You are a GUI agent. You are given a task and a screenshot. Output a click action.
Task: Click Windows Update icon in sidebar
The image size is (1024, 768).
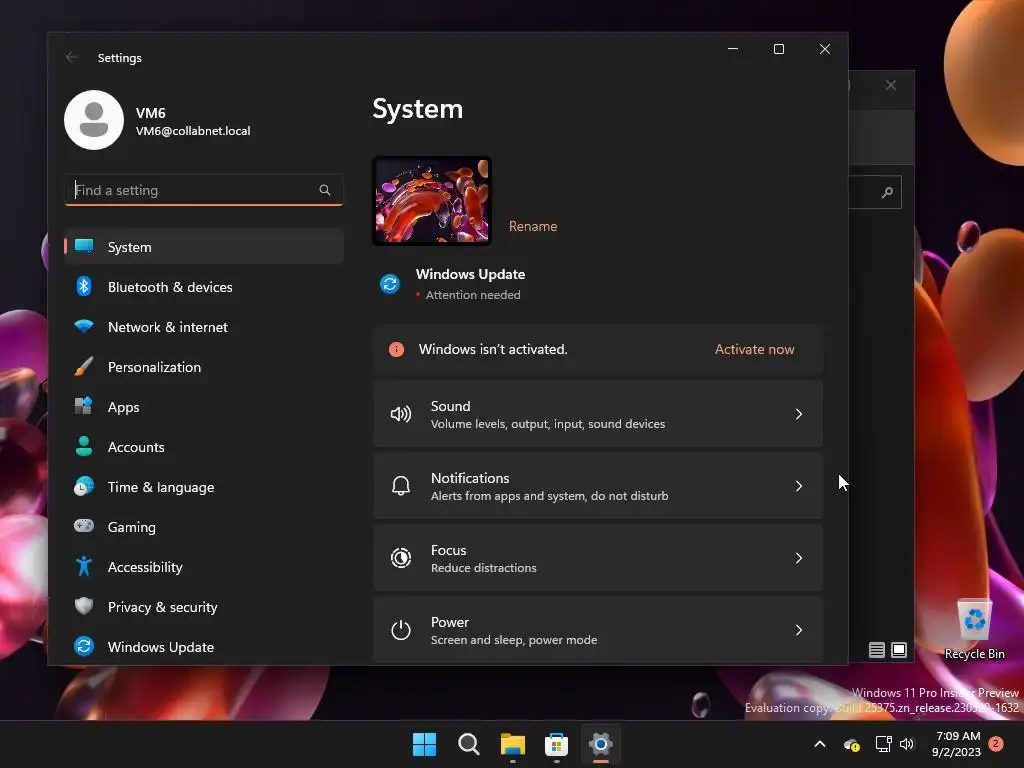pyautogui.click(x=84, y=646)
